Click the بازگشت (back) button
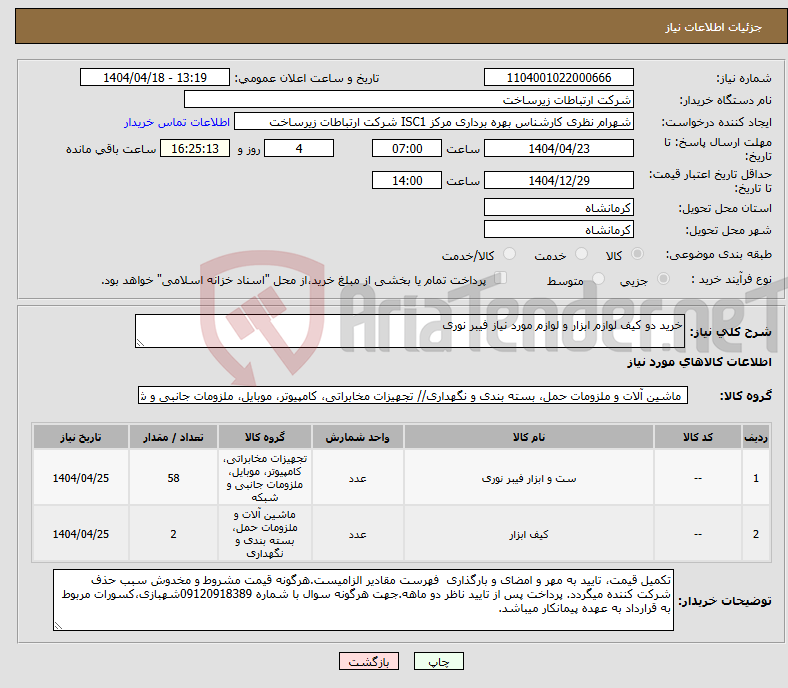The width and height of the screenshot is (788, 688). tap(369, 661)
